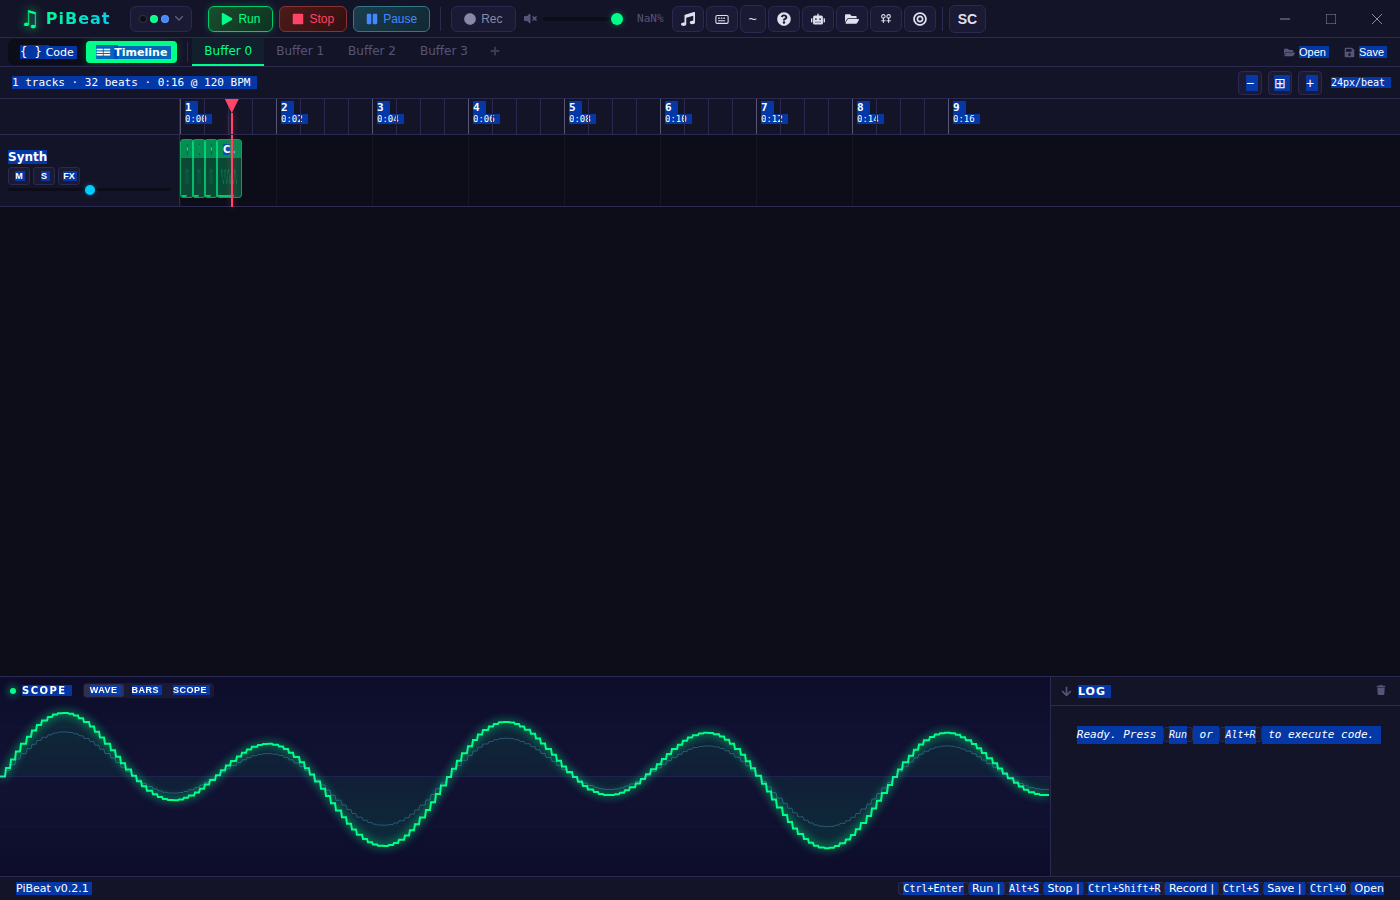This screenshot has height=900, width=1400.
Task: Switch to the Buffer 1 tab
Action: coord(300,51)
